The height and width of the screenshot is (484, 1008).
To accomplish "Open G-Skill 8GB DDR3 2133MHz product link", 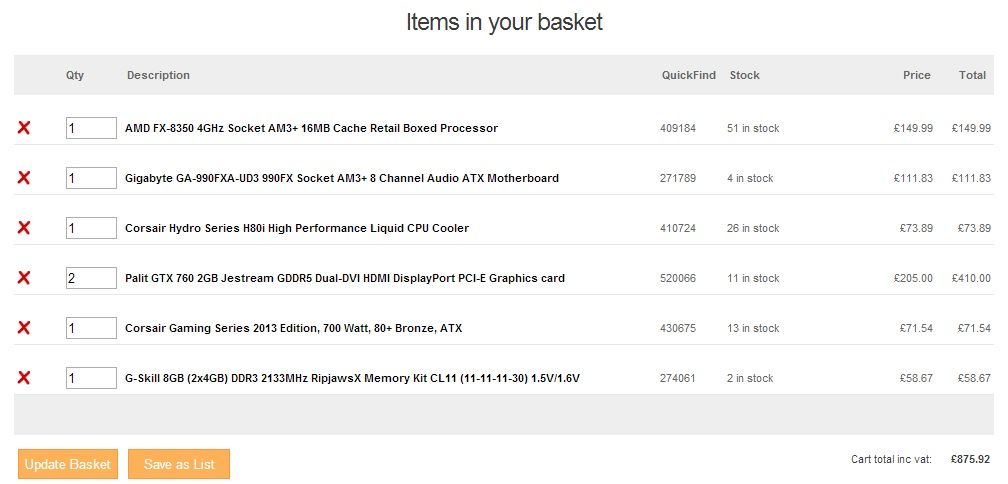I will [352, 378].
